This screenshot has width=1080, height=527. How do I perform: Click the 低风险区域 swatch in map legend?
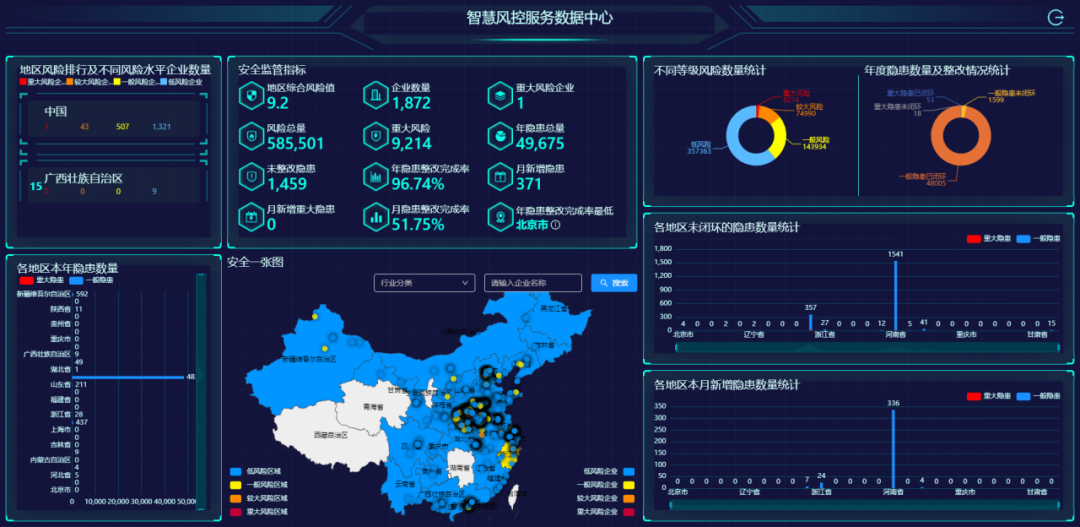[x=236, y=472]
